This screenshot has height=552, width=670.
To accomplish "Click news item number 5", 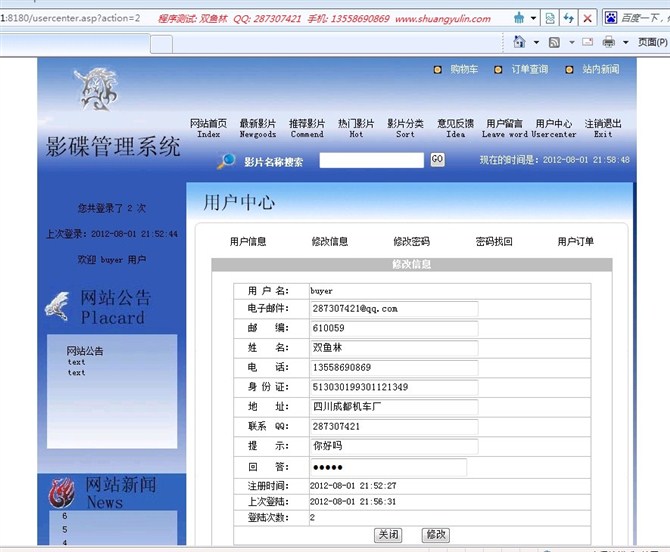I will tap(65, 530).
